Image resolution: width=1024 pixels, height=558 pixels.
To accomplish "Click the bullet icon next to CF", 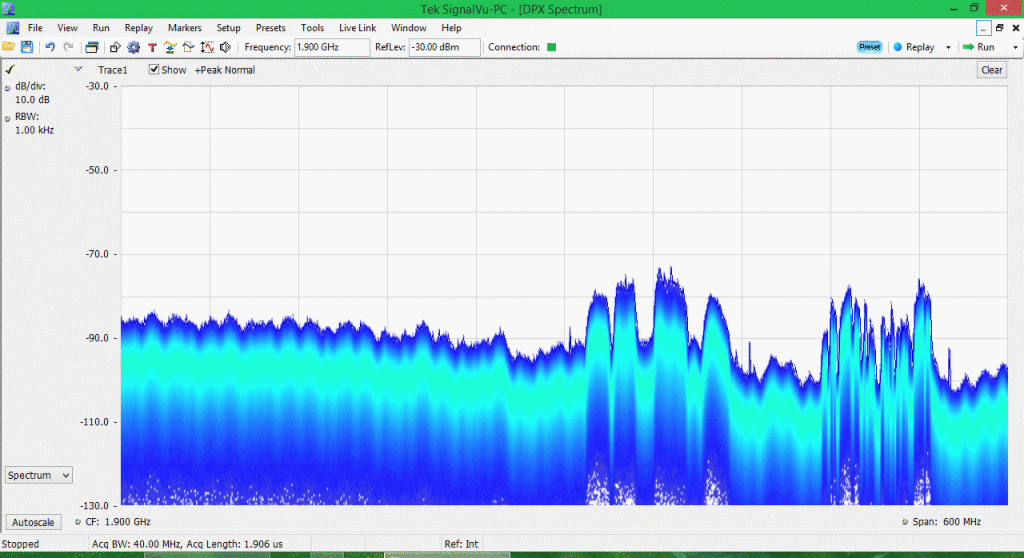I will (x=78, y=522).
